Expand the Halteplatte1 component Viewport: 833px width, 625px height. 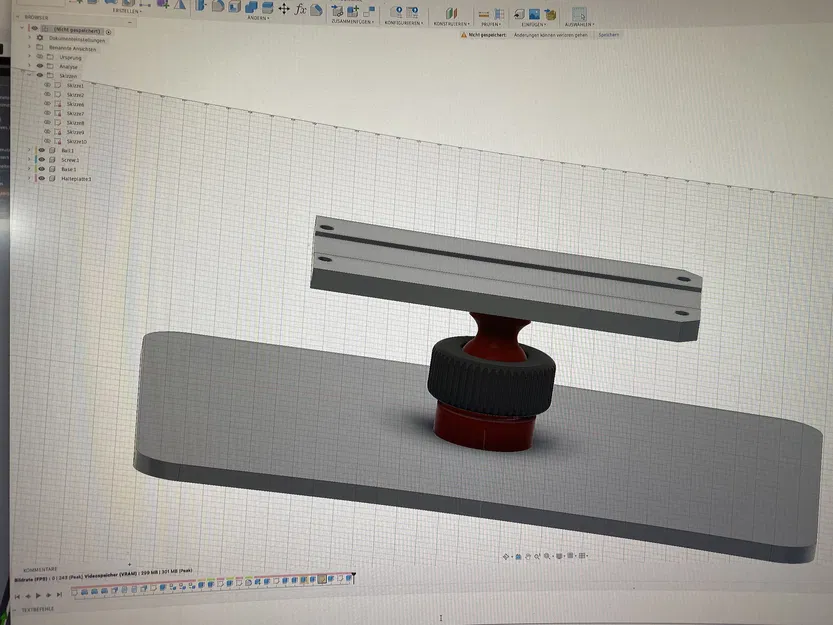(29, 179)
